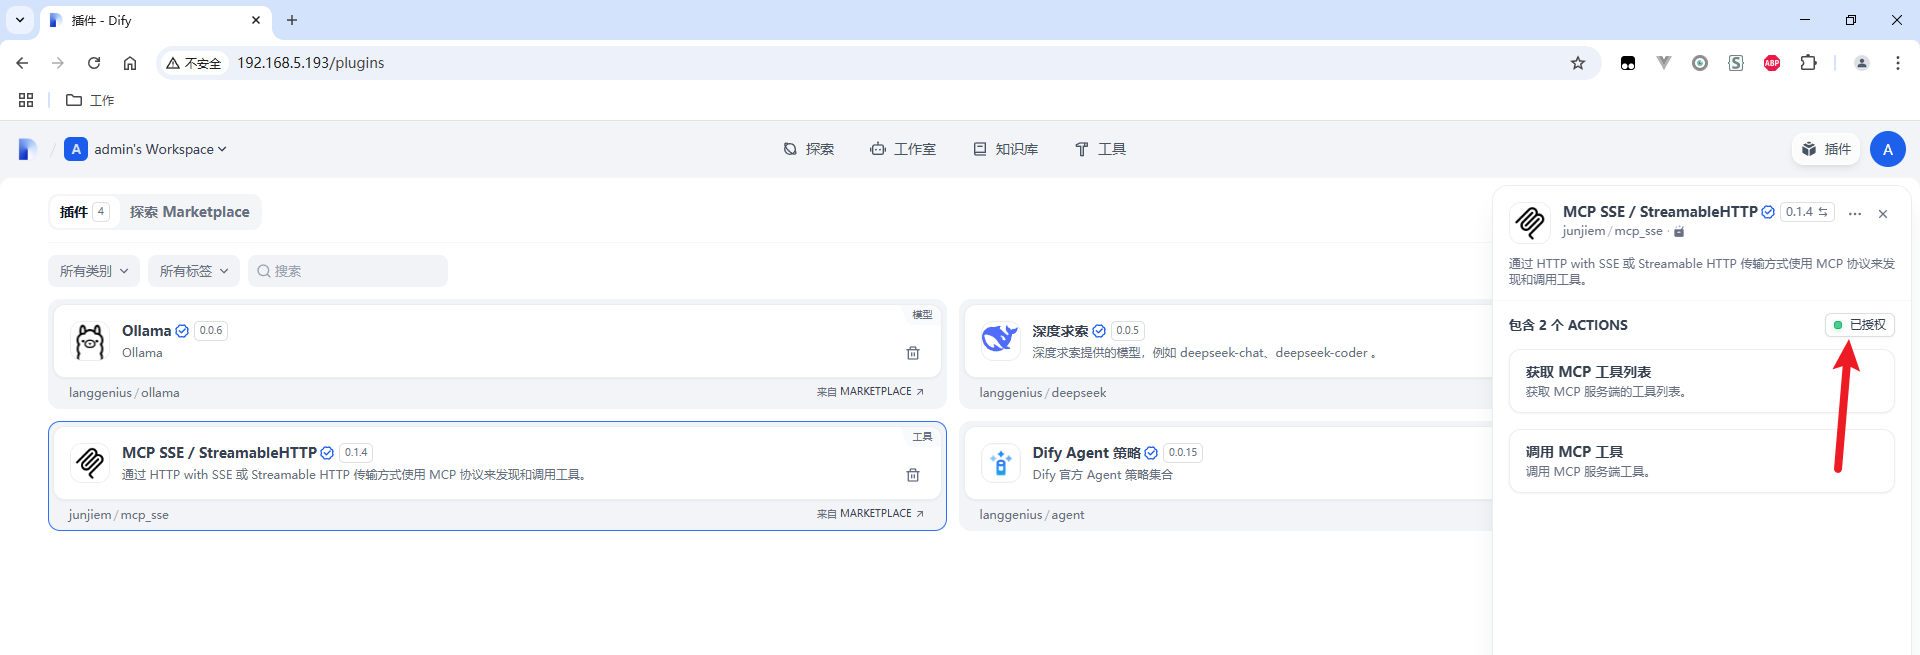Open the tab search dropdown arrow
Viewport: 1920px width, 655px height.
pos(20,20)
